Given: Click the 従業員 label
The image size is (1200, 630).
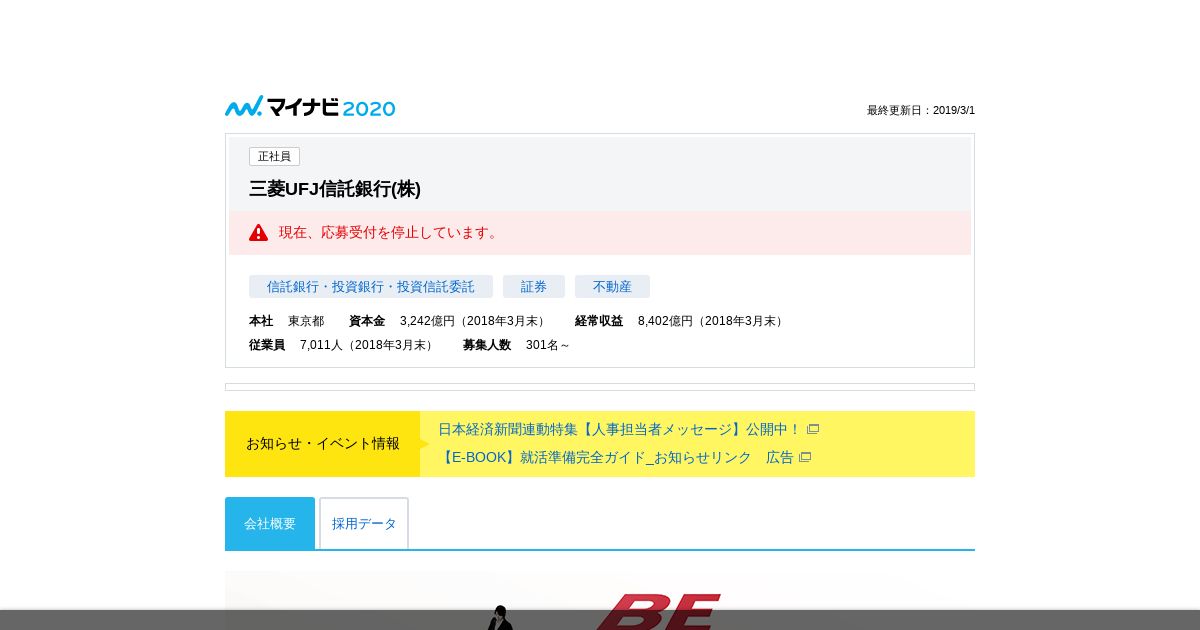Looking at the screenshot, I should coord(267,345).
